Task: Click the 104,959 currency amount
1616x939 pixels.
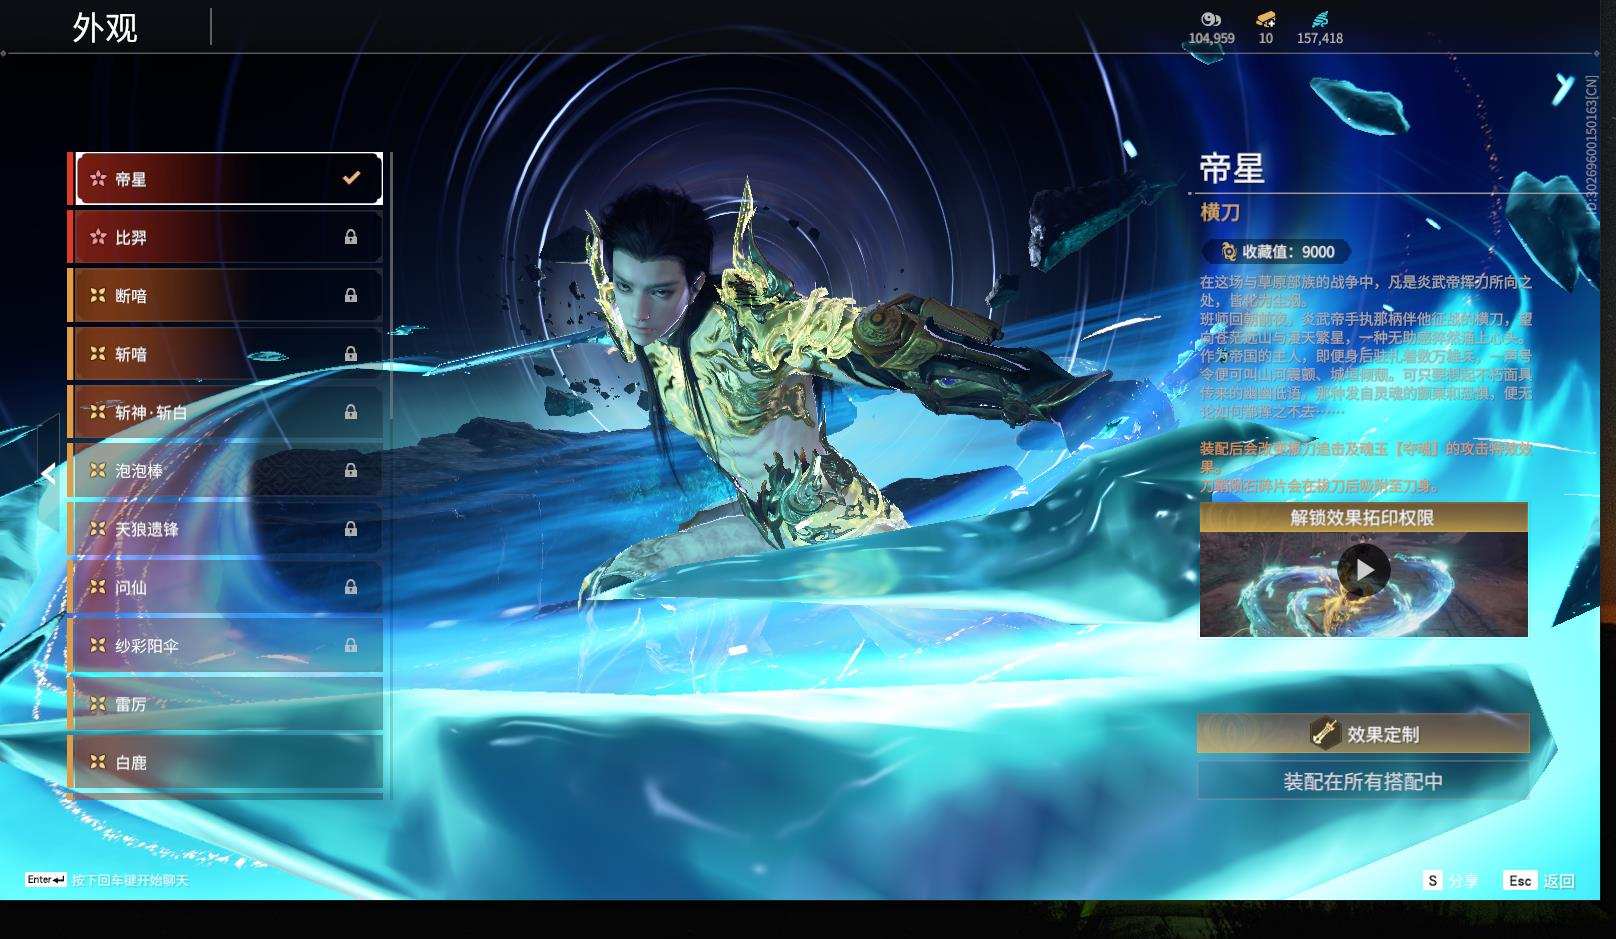Action: [x=1211, y=38]
